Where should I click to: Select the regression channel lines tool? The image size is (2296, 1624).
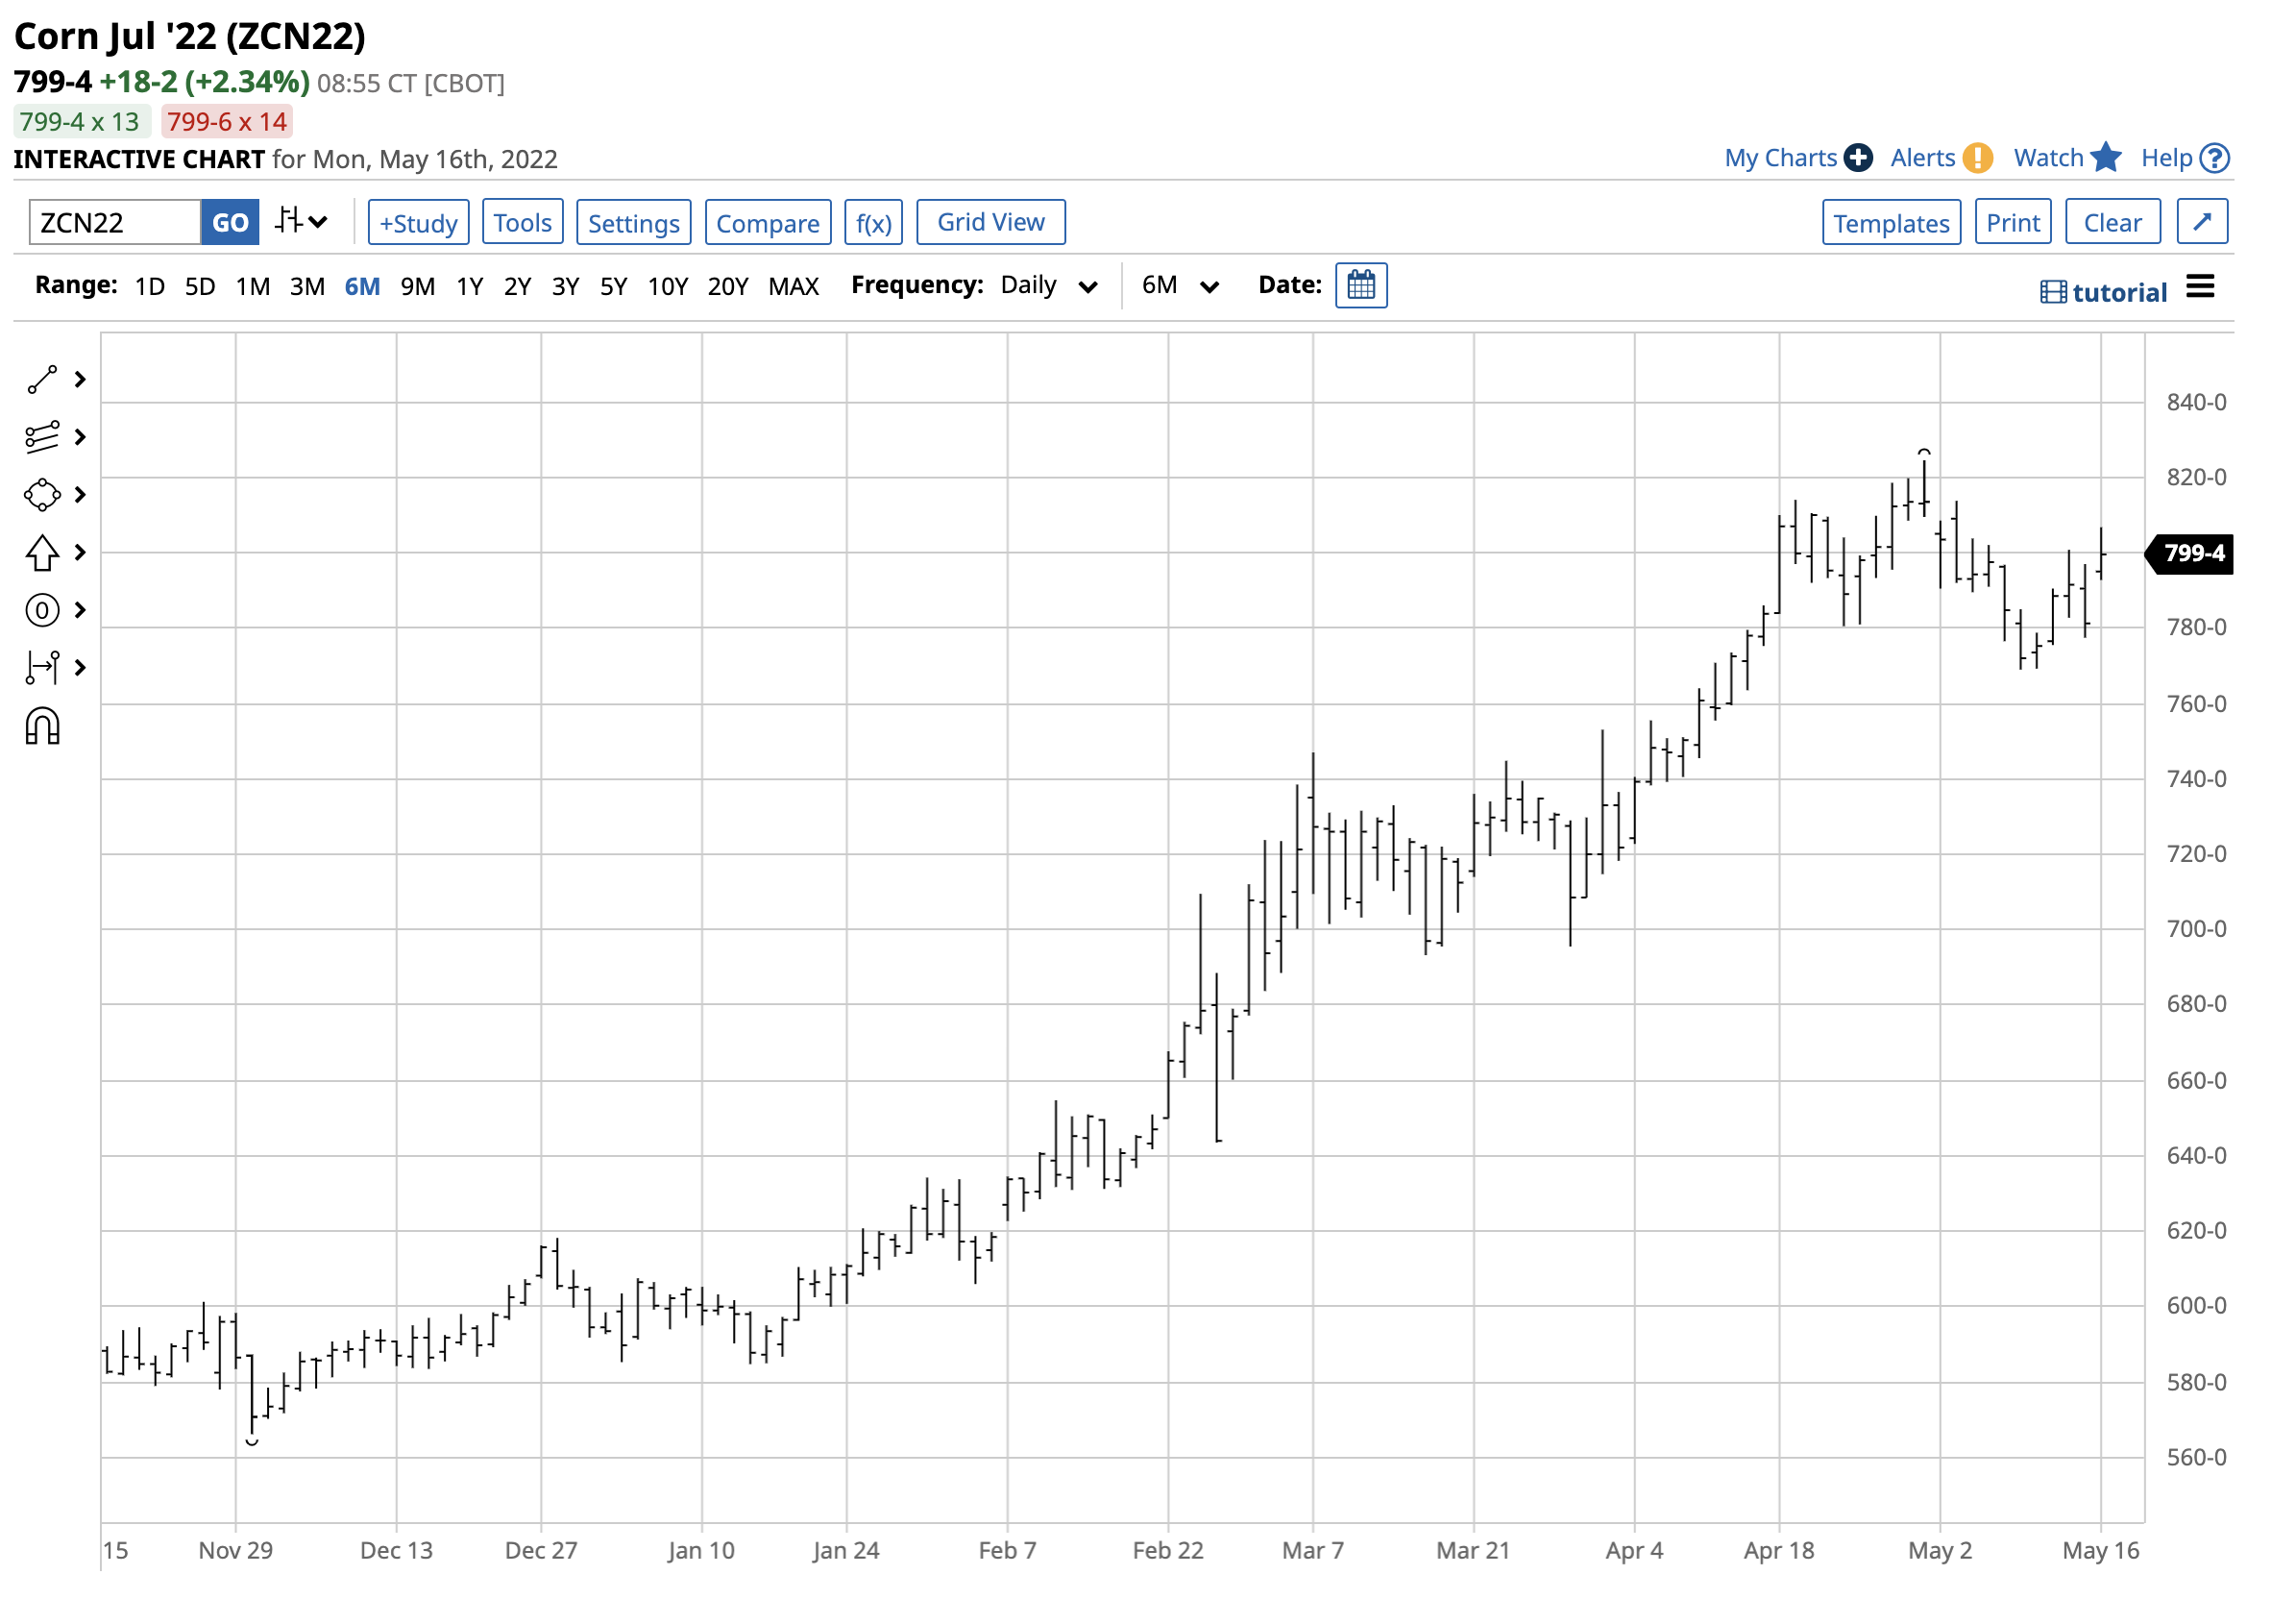coord(42,437)
